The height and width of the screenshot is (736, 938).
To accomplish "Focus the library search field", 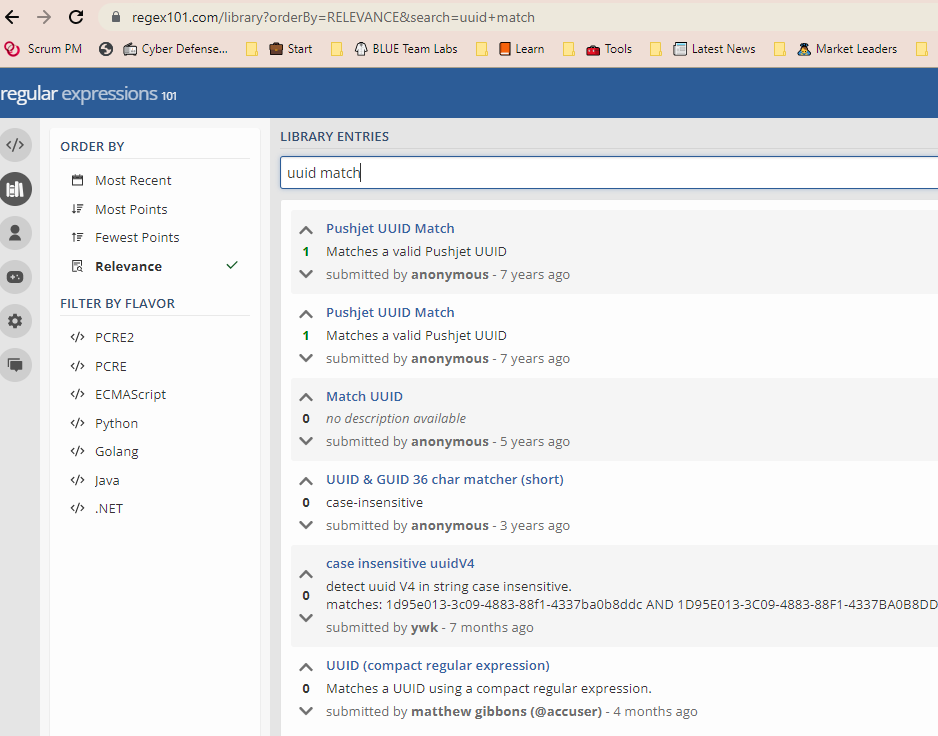I will click(x=609, y=172).
